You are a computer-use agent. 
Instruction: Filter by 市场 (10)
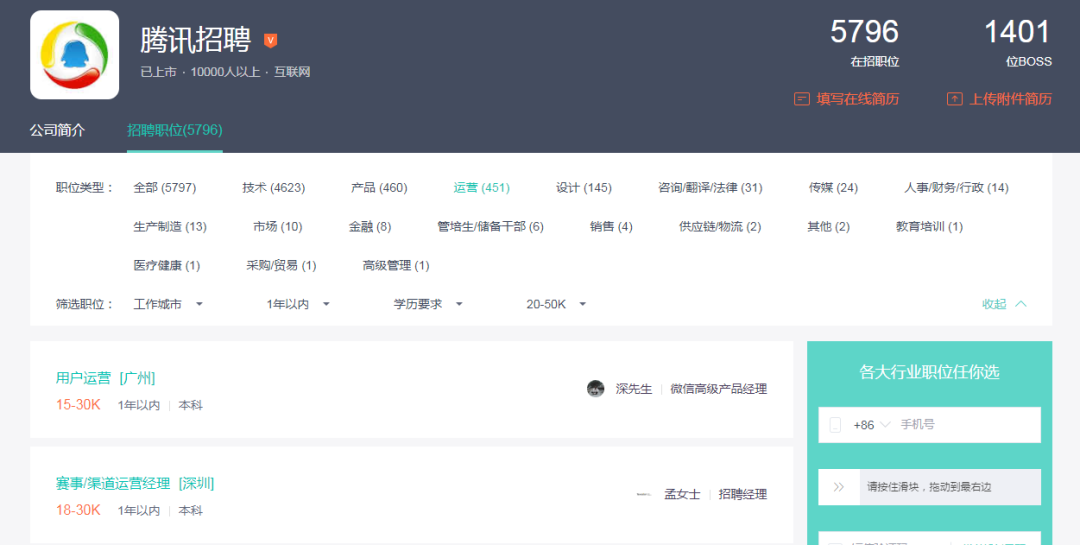[278, 227]
